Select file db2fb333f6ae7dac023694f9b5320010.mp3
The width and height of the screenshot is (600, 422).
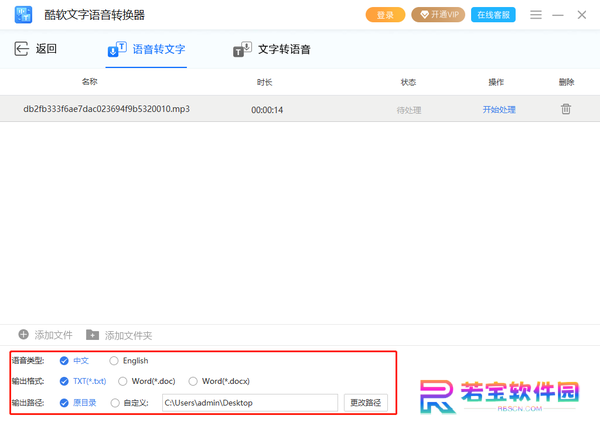point(106,109)
